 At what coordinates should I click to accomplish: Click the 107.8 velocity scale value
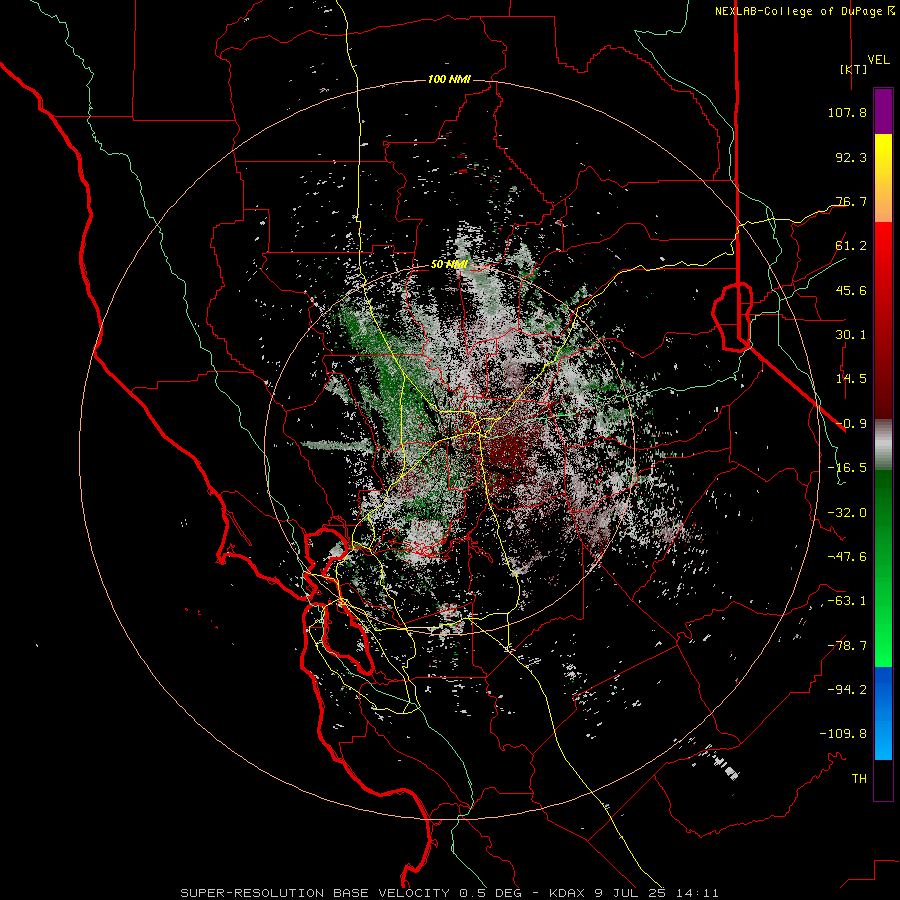tap(847, 112)
